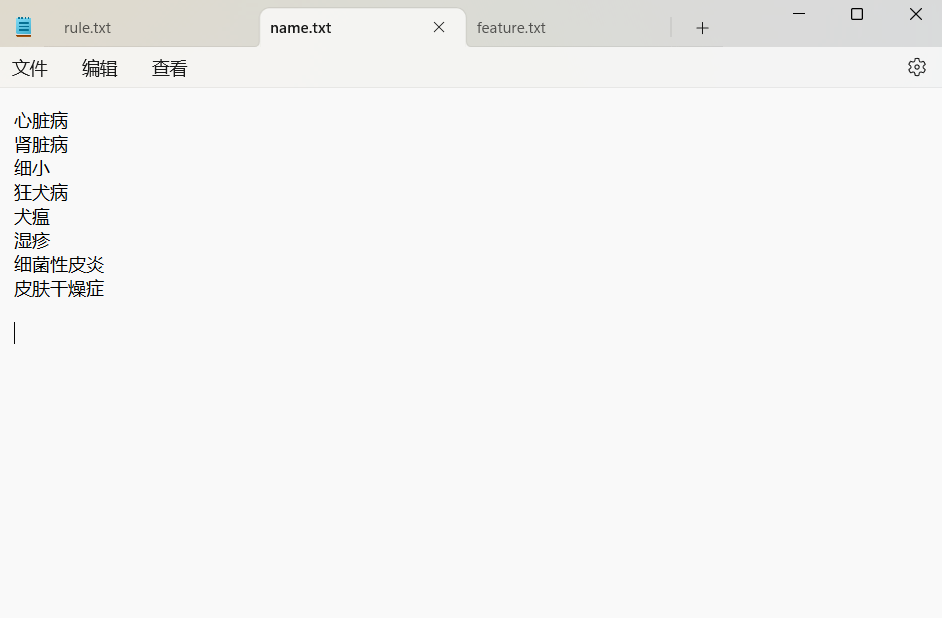Add a new tab with plus icon
This screenshot has height=618, width=942.
(x=702, y=28)
